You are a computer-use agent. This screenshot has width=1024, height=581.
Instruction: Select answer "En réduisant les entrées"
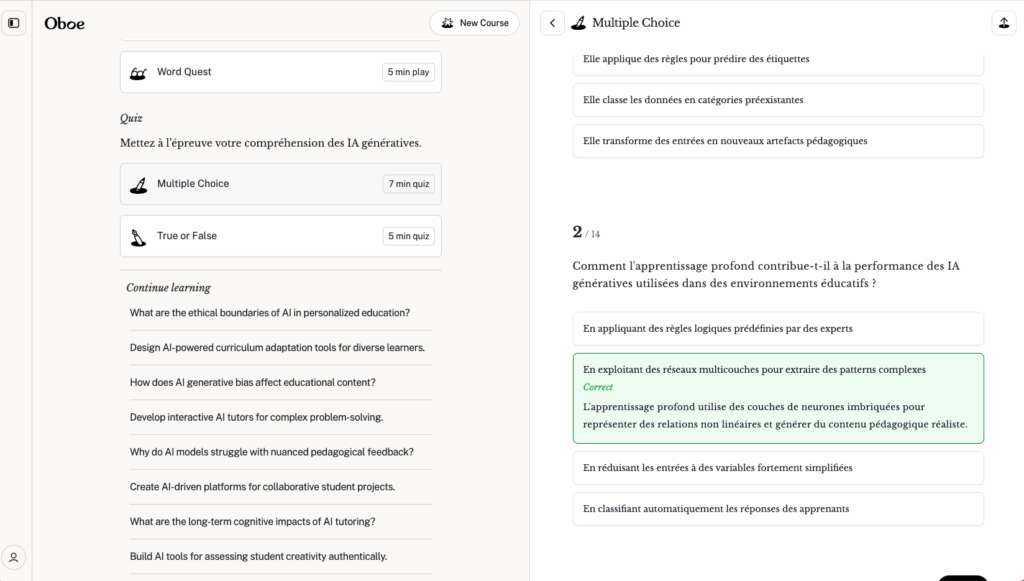tap(777, 467)
